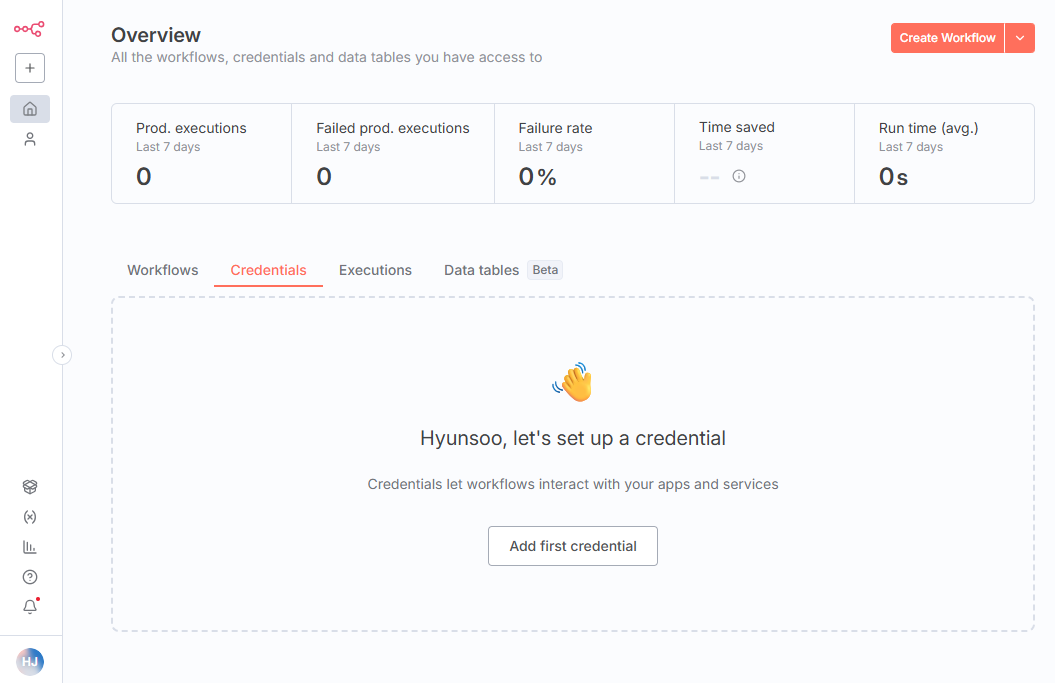Select the Failure rate stats card
Viewport: 1055px width, 683px height.
[x=584, y=153]
